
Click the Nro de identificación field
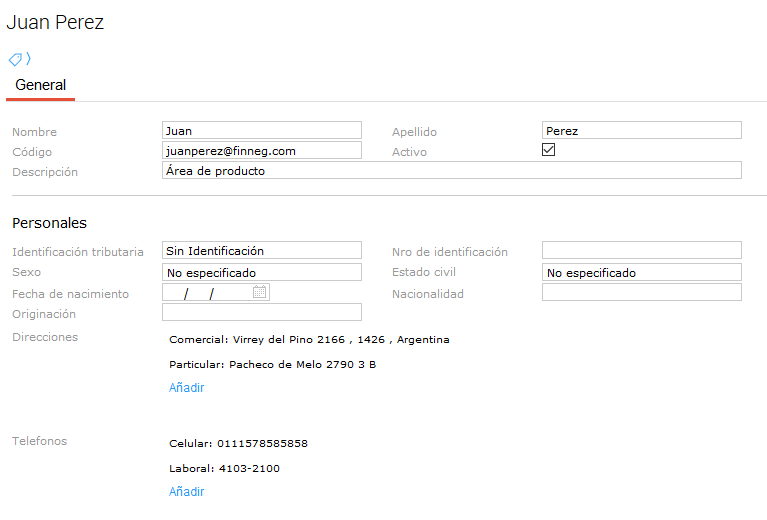[641, 250]
